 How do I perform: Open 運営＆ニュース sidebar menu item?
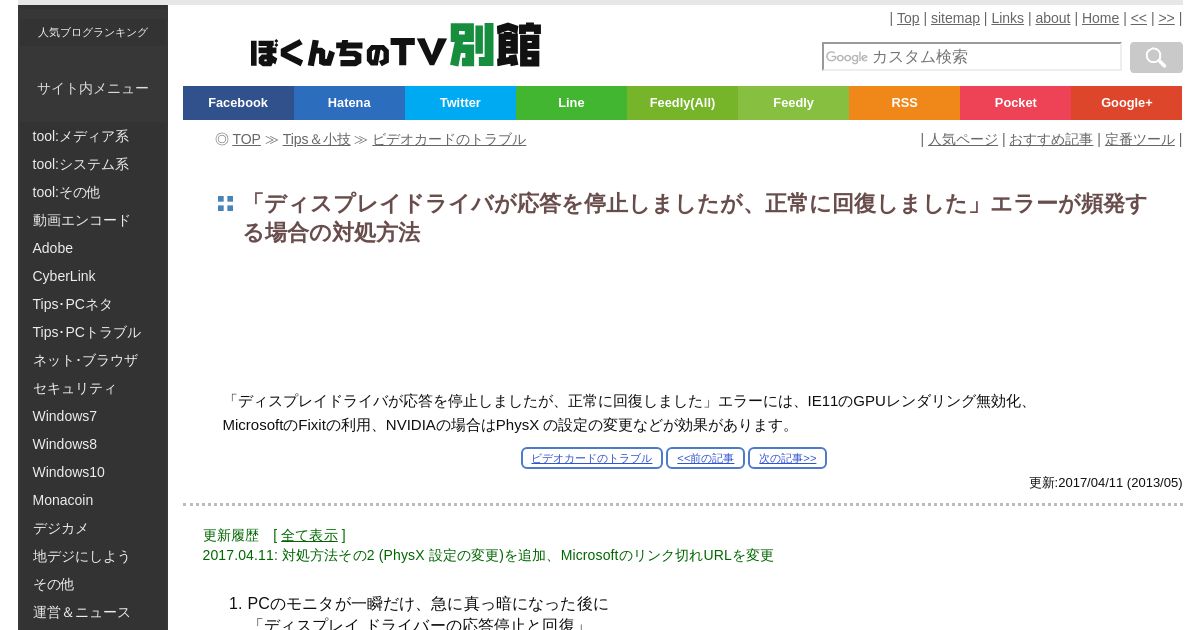[x=93, y=612]
